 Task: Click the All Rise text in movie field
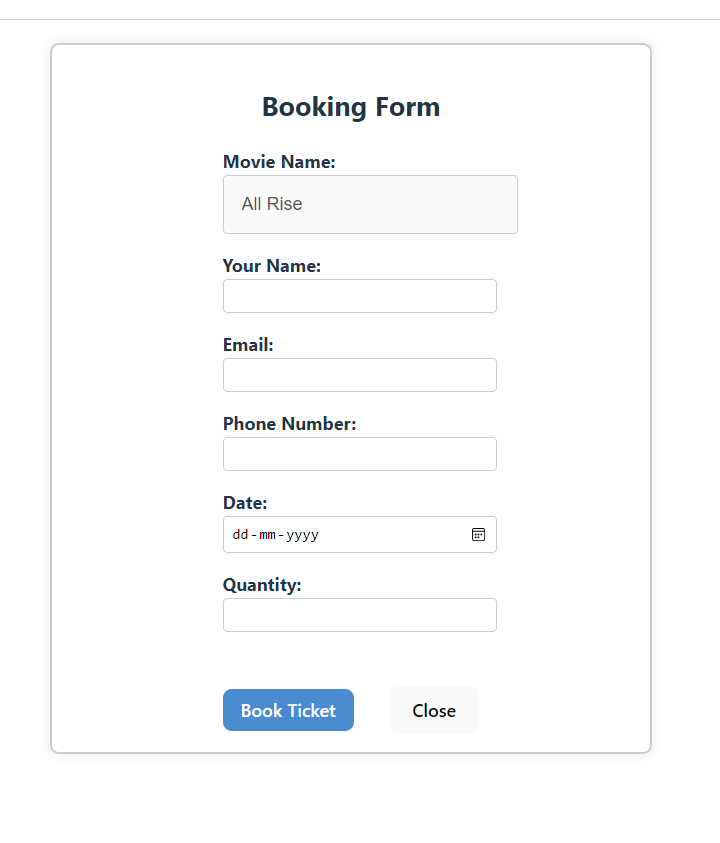(x=270, y=204)
